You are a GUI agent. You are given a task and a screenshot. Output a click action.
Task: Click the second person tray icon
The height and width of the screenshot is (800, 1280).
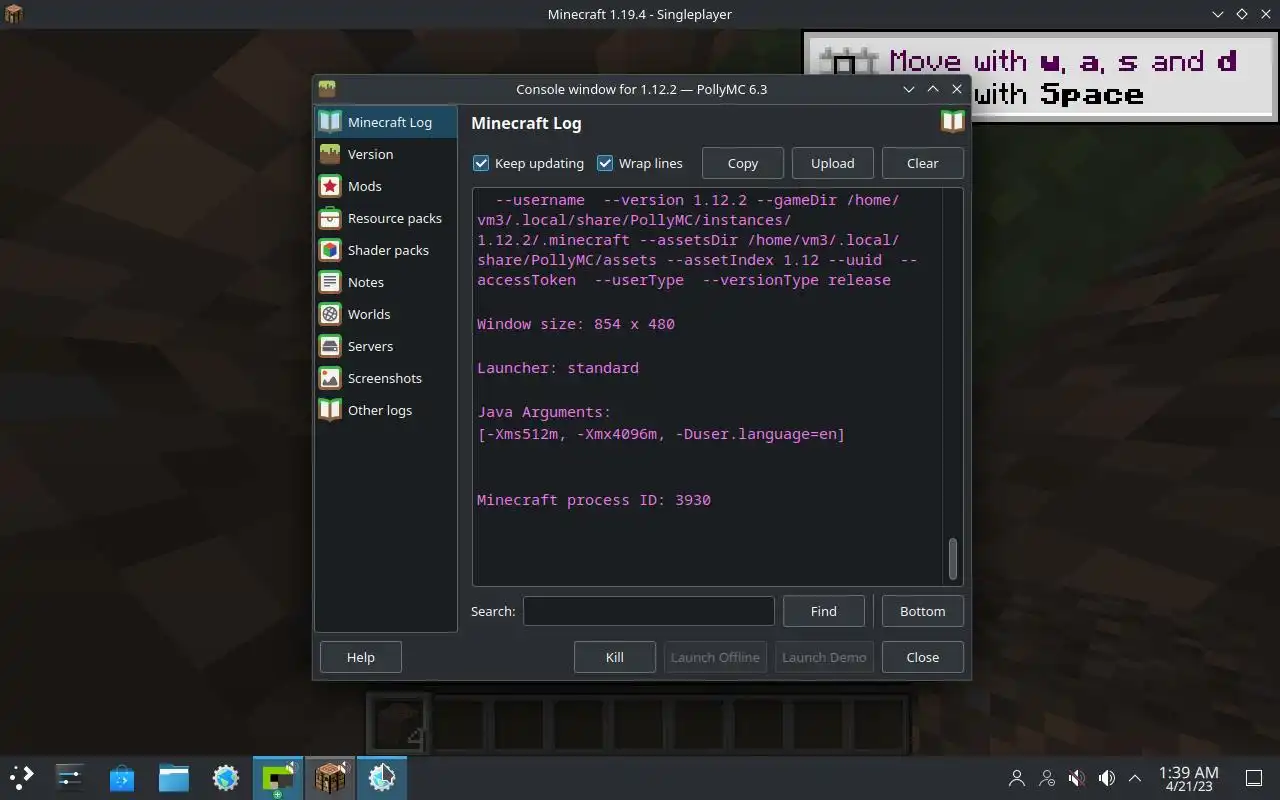tap(1047, 778)
